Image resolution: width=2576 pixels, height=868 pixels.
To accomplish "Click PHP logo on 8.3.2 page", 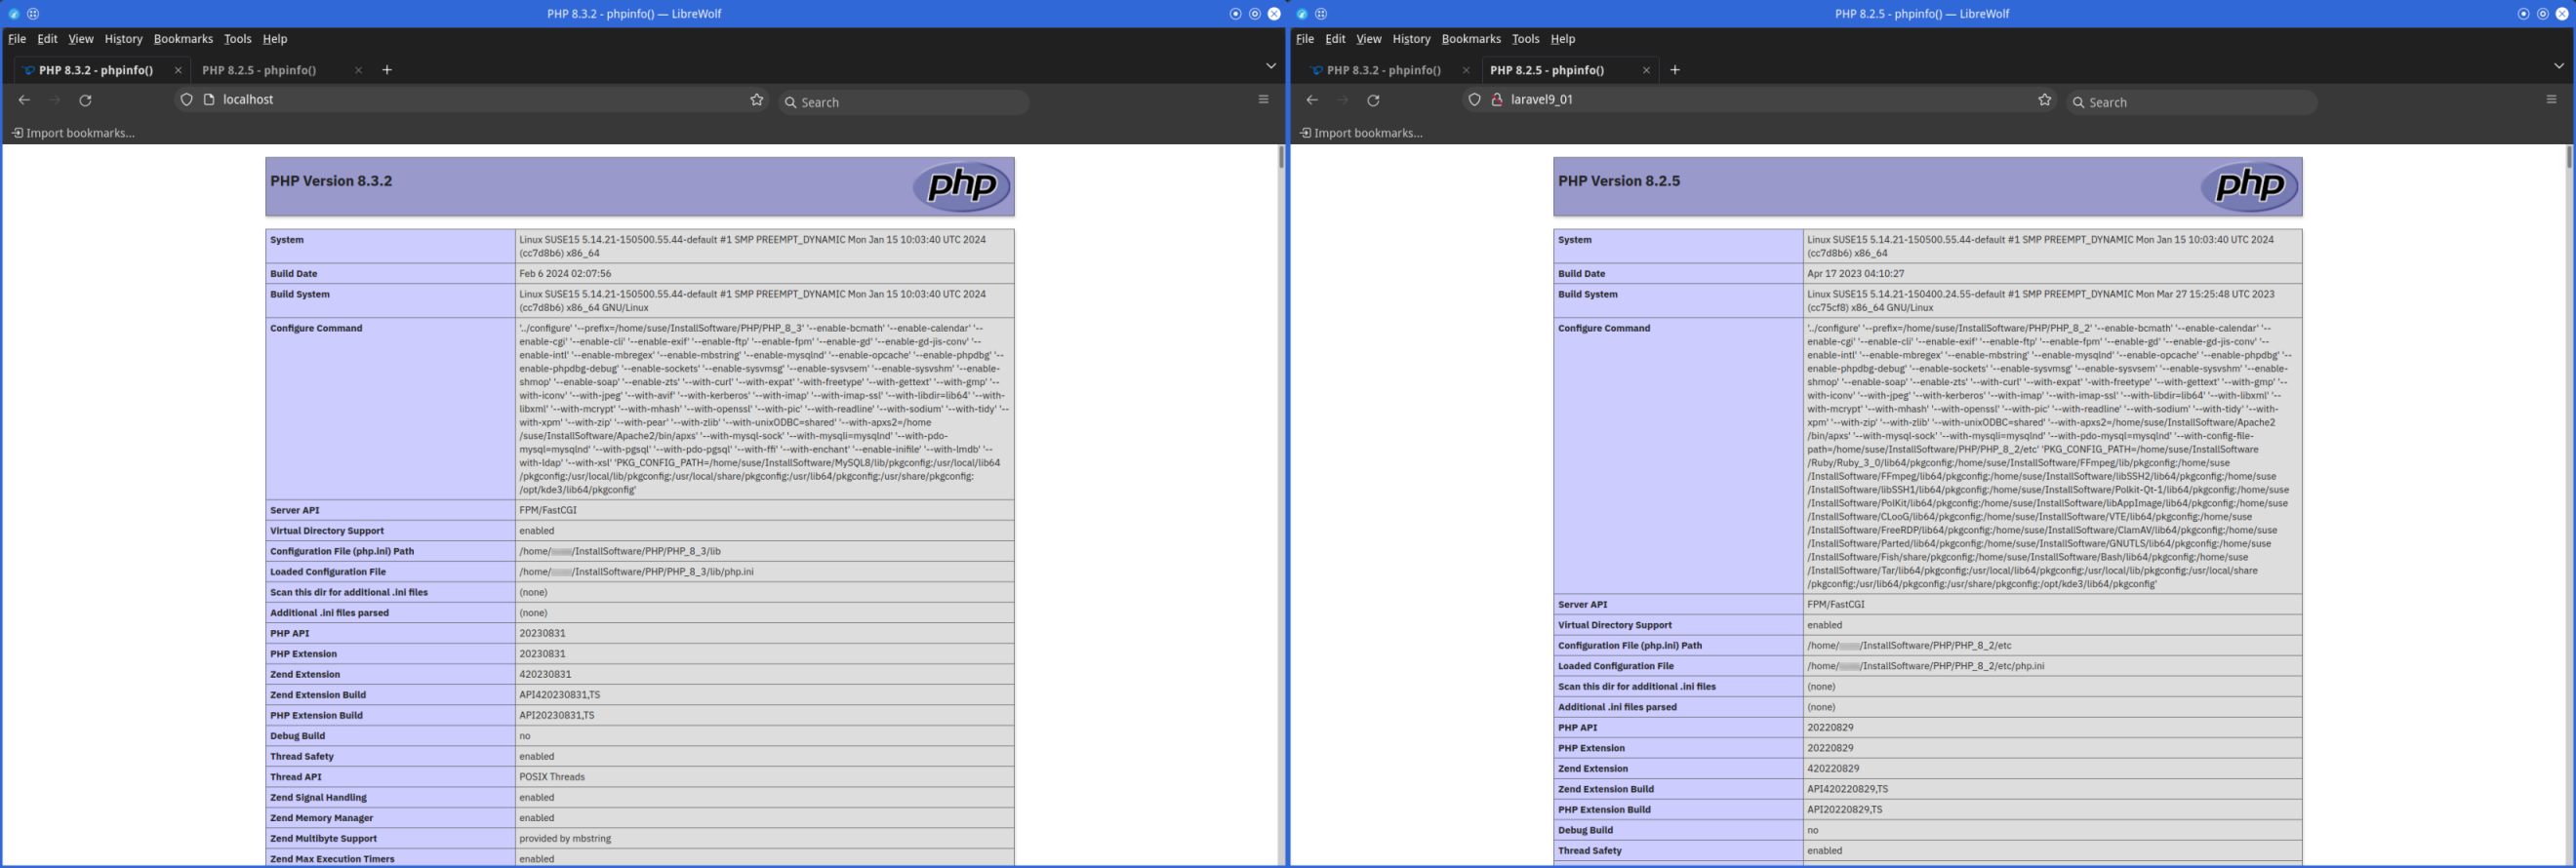I will click(x=961, y=186).
